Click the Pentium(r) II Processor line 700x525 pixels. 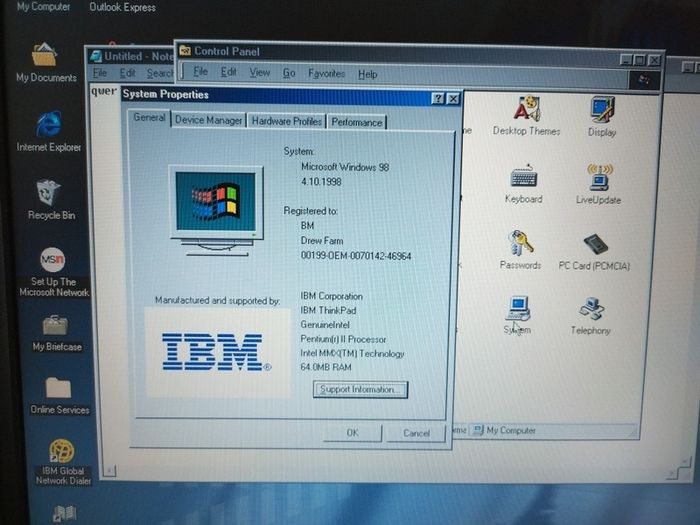(x=343, y=339)
